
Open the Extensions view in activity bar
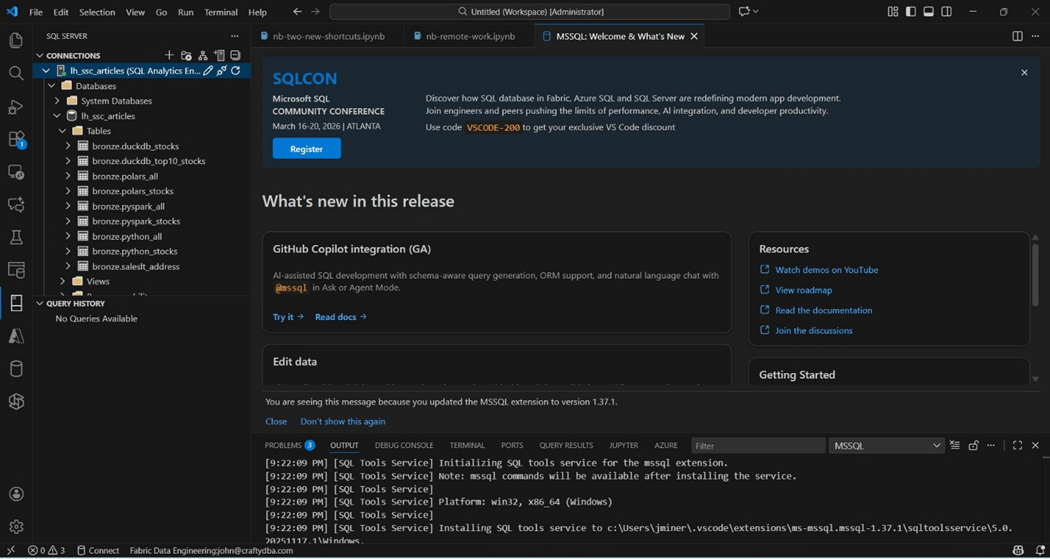point(16,140)
